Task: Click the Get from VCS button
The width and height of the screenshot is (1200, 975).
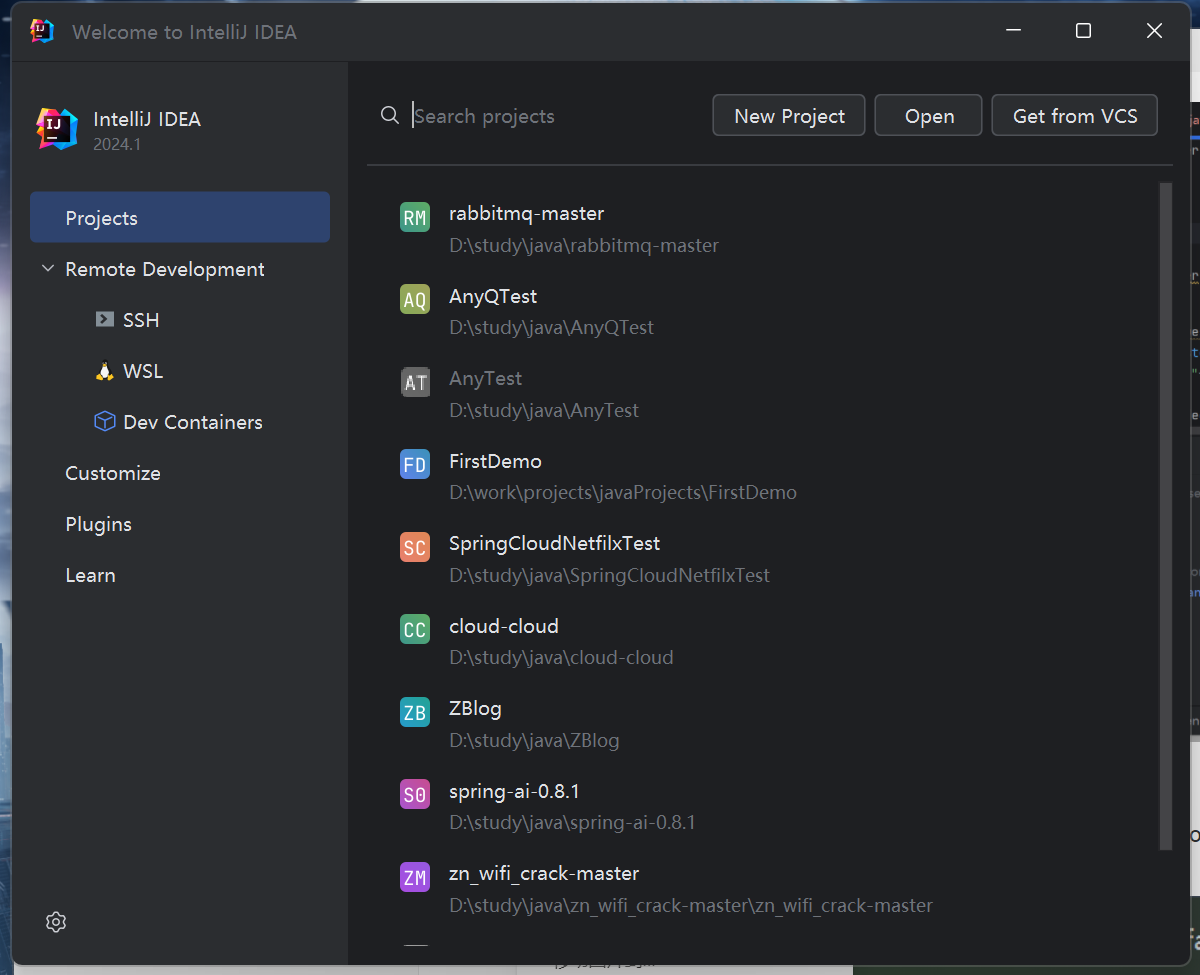Action: (1075, 116)
